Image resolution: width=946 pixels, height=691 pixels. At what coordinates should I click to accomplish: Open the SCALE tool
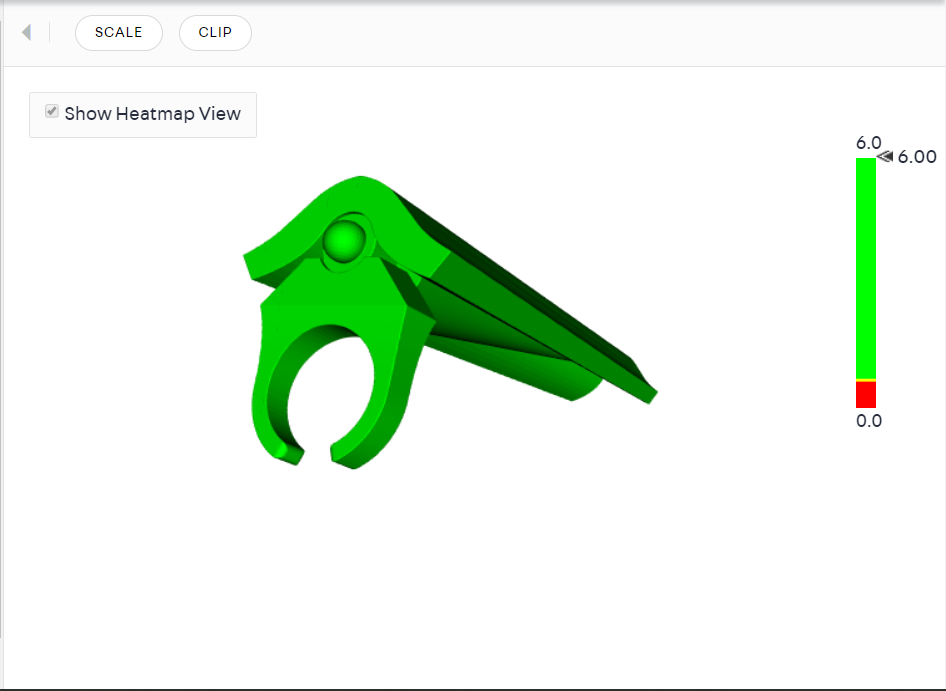(119, 33)
